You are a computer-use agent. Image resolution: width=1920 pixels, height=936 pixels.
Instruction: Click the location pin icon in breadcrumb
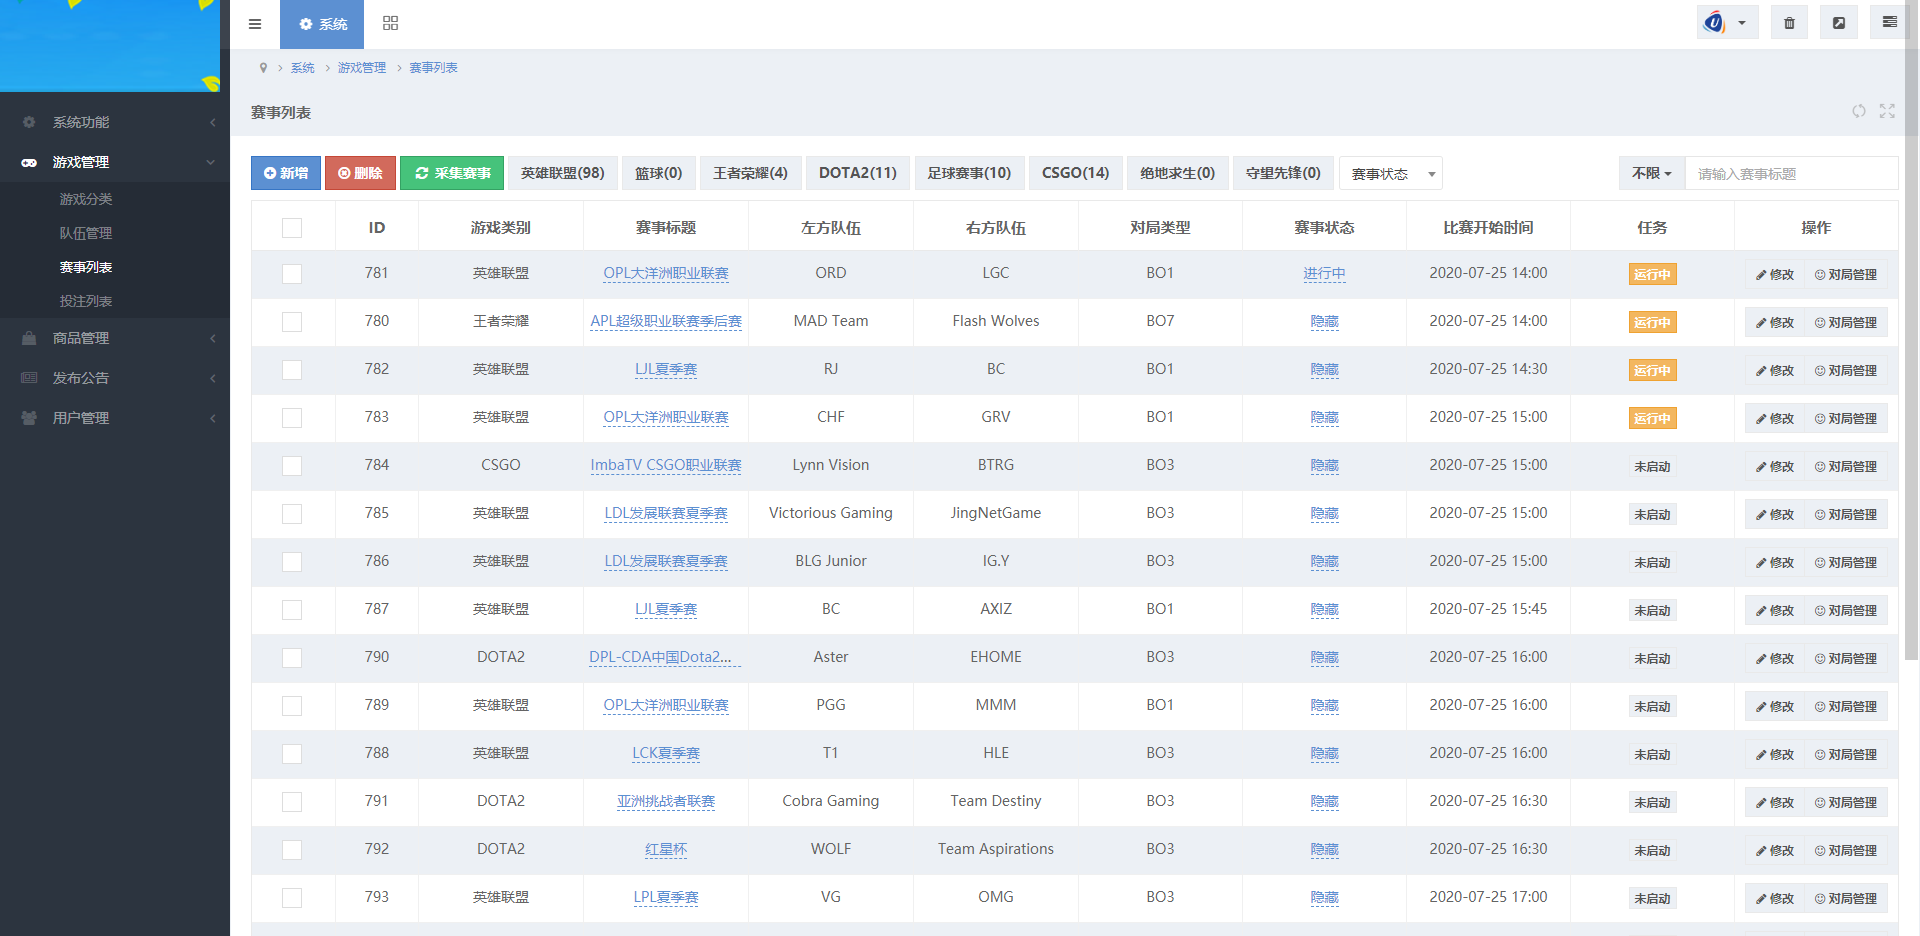(x=263, y=67)
